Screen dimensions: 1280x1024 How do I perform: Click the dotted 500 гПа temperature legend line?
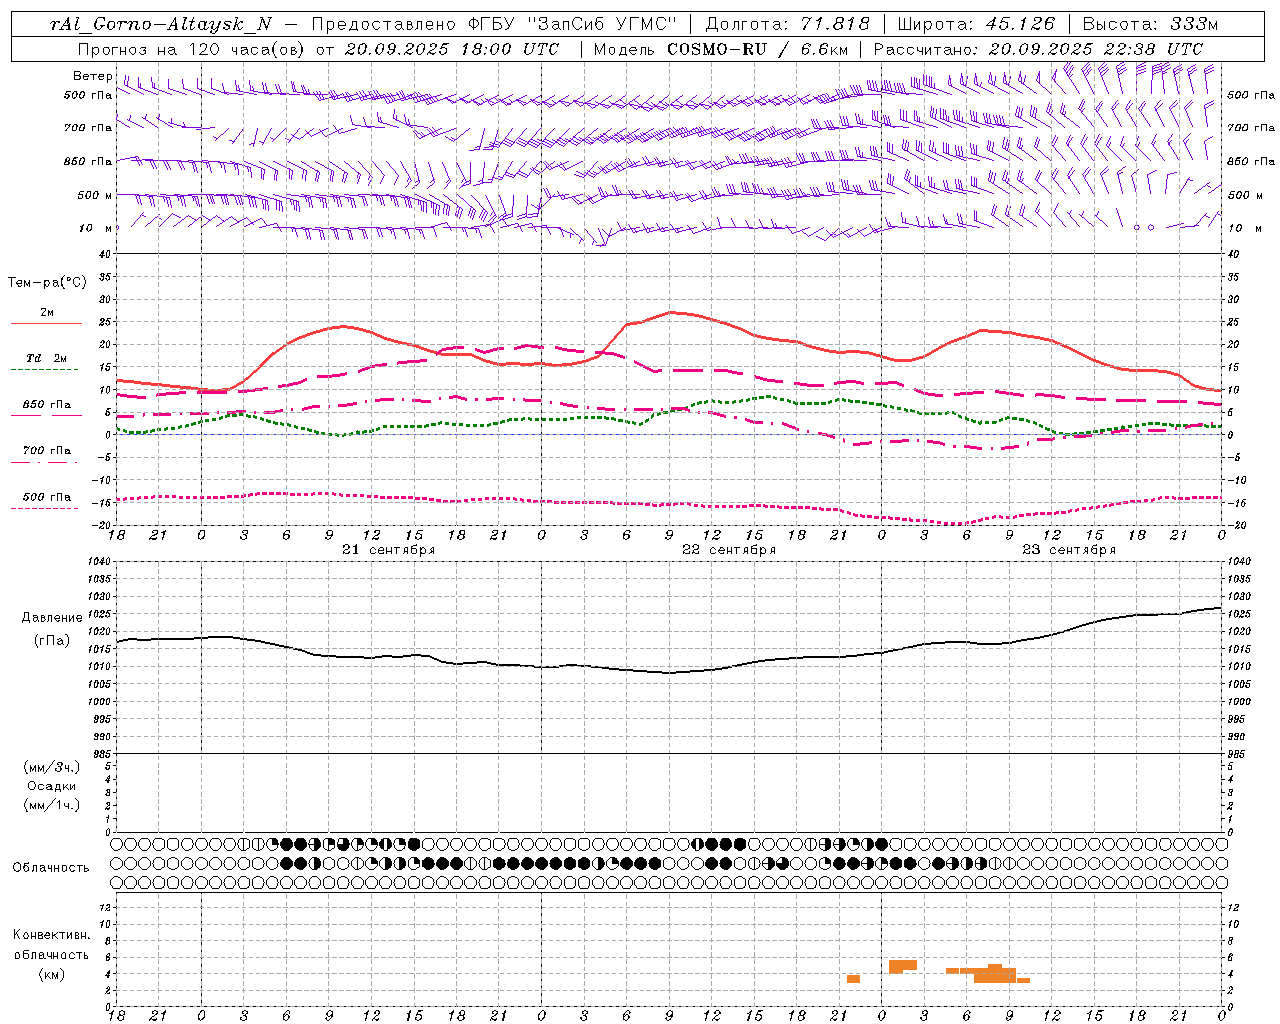click(x=46, y=508)
